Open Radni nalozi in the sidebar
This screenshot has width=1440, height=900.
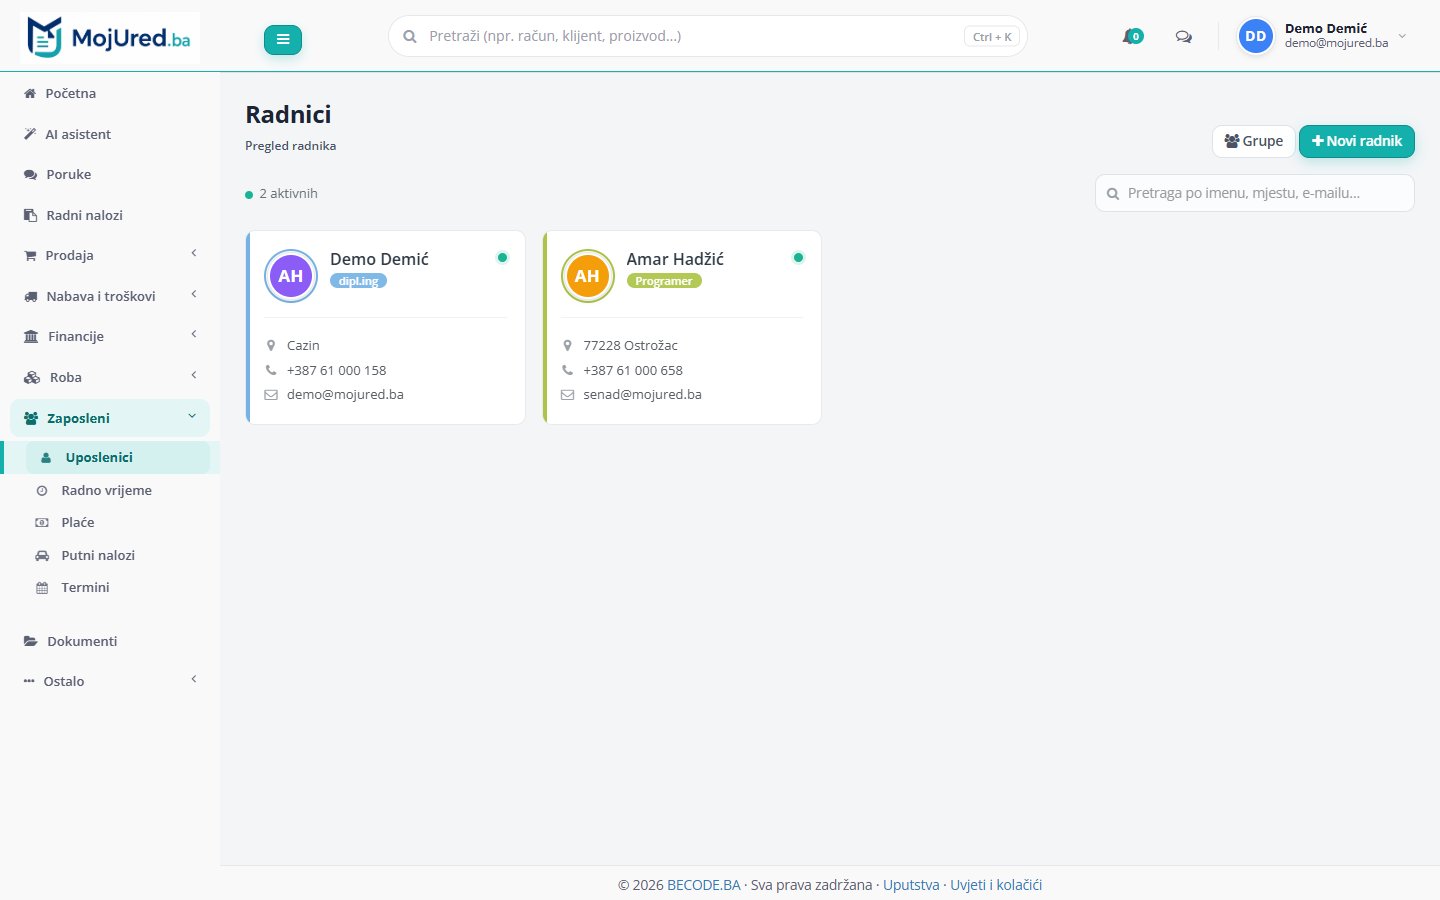tap(110, 215)
